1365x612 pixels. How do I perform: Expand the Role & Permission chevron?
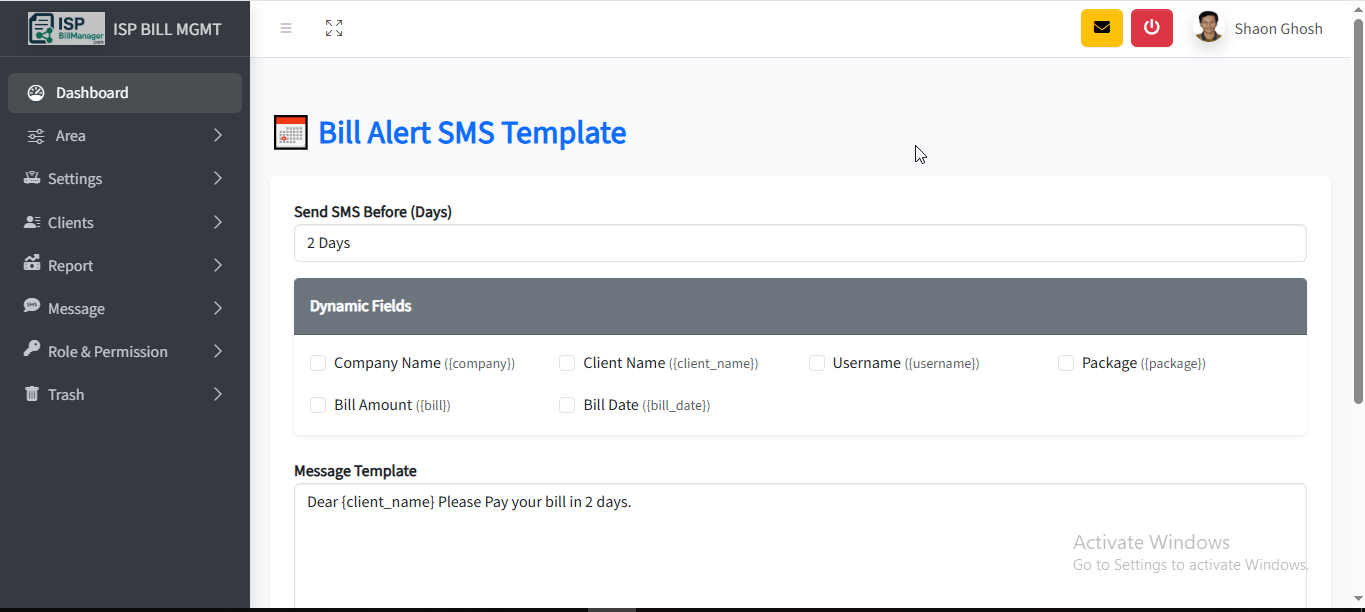[x=217, y=351]
